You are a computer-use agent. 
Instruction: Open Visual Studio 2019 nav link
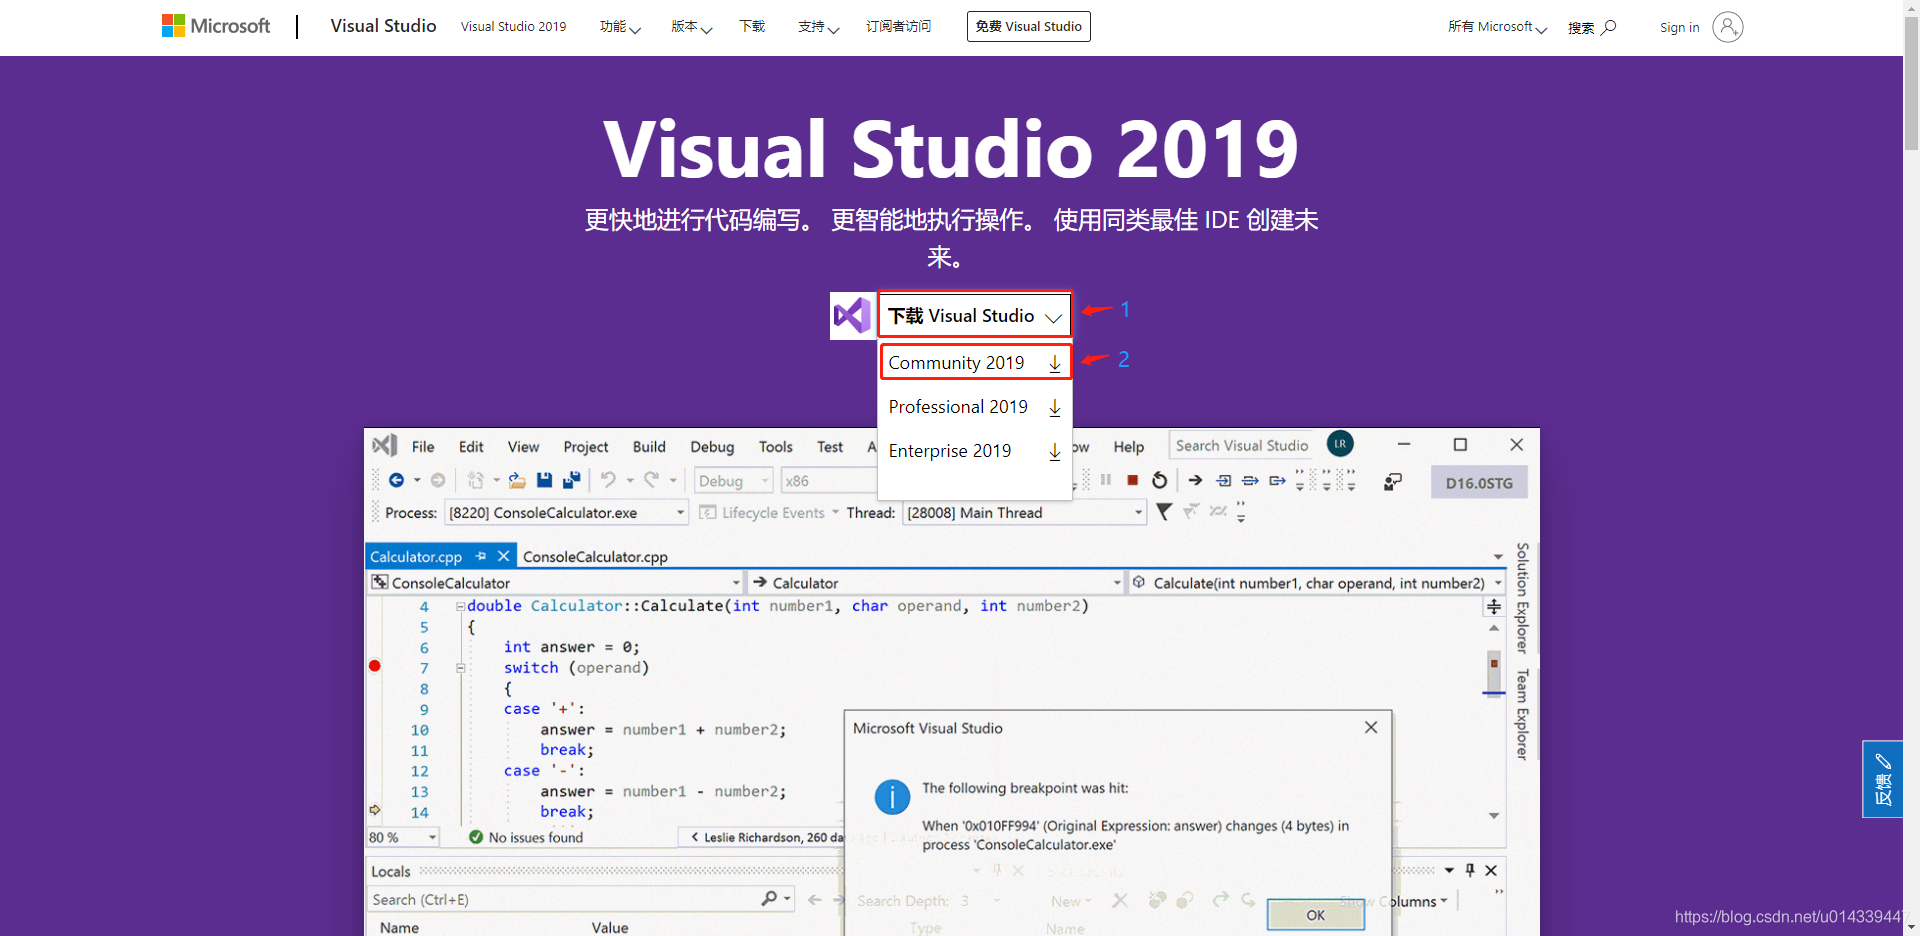(513, 27)
